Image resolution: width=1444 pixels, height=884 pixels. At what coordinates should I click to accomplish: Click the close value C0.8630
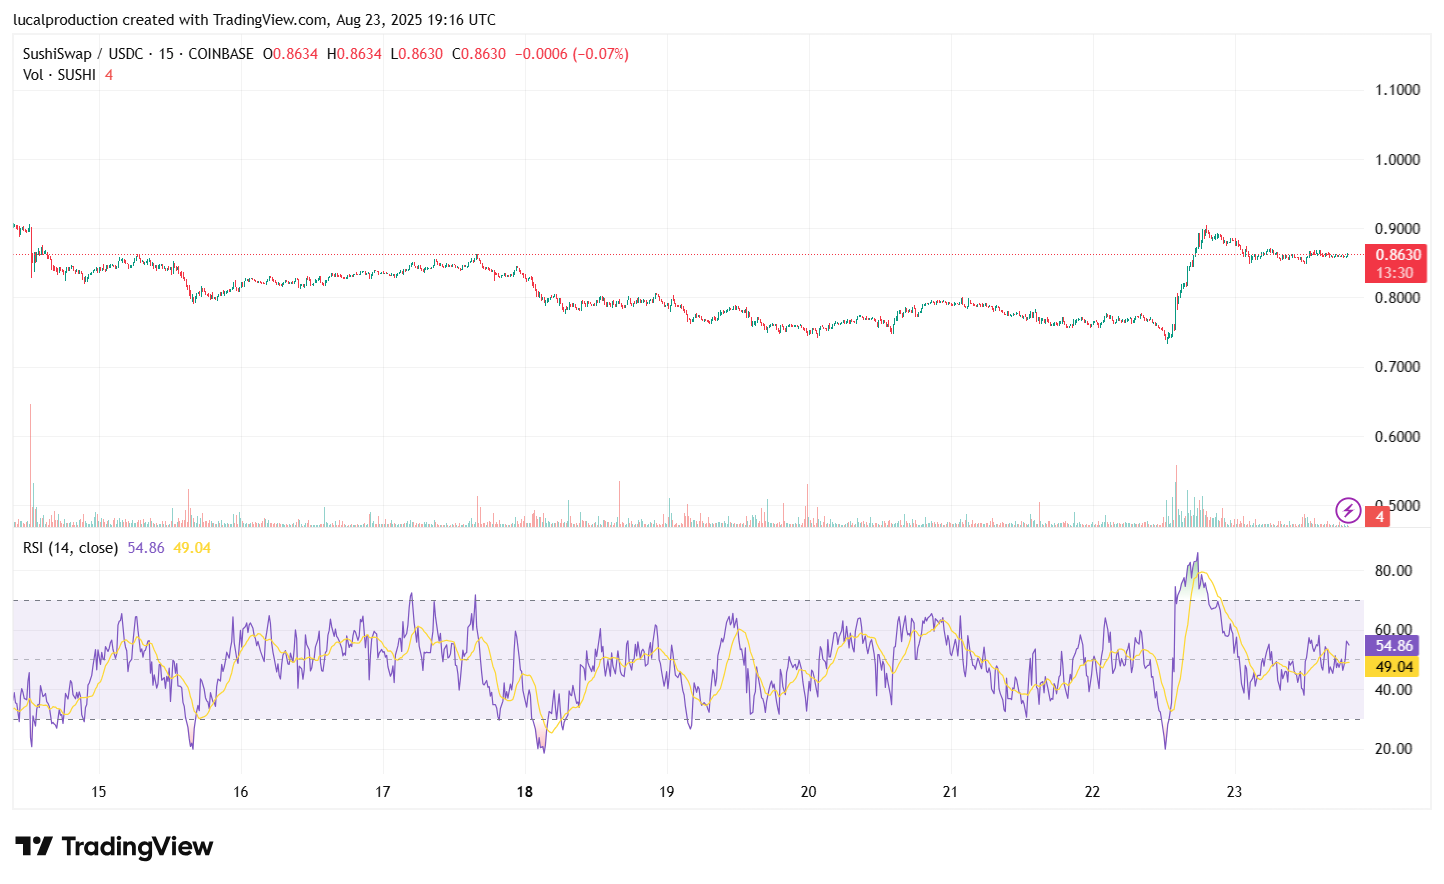point(479,54)
